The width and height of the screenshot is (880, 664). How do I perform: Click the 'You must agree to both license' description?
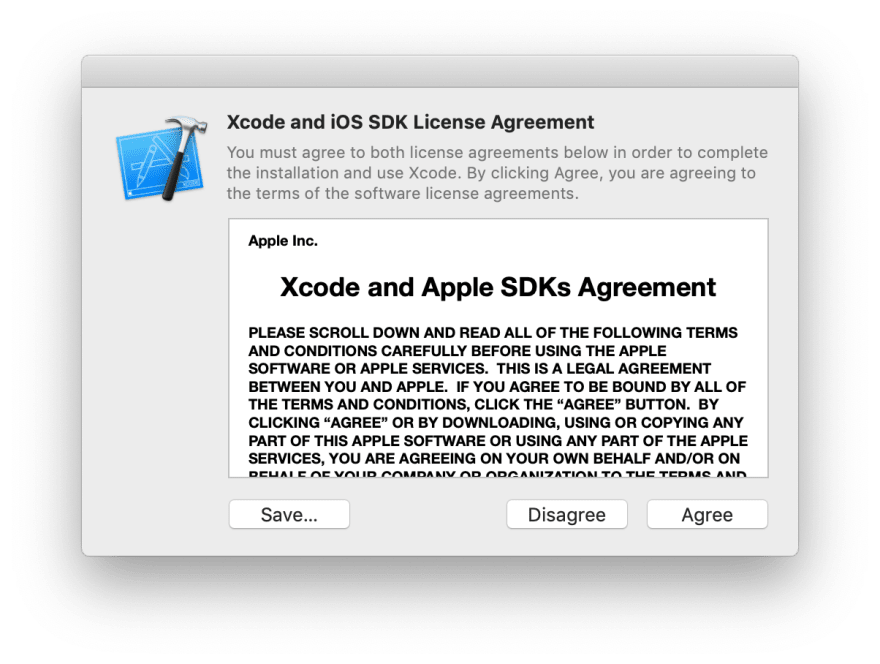click(x=497, y=173)
